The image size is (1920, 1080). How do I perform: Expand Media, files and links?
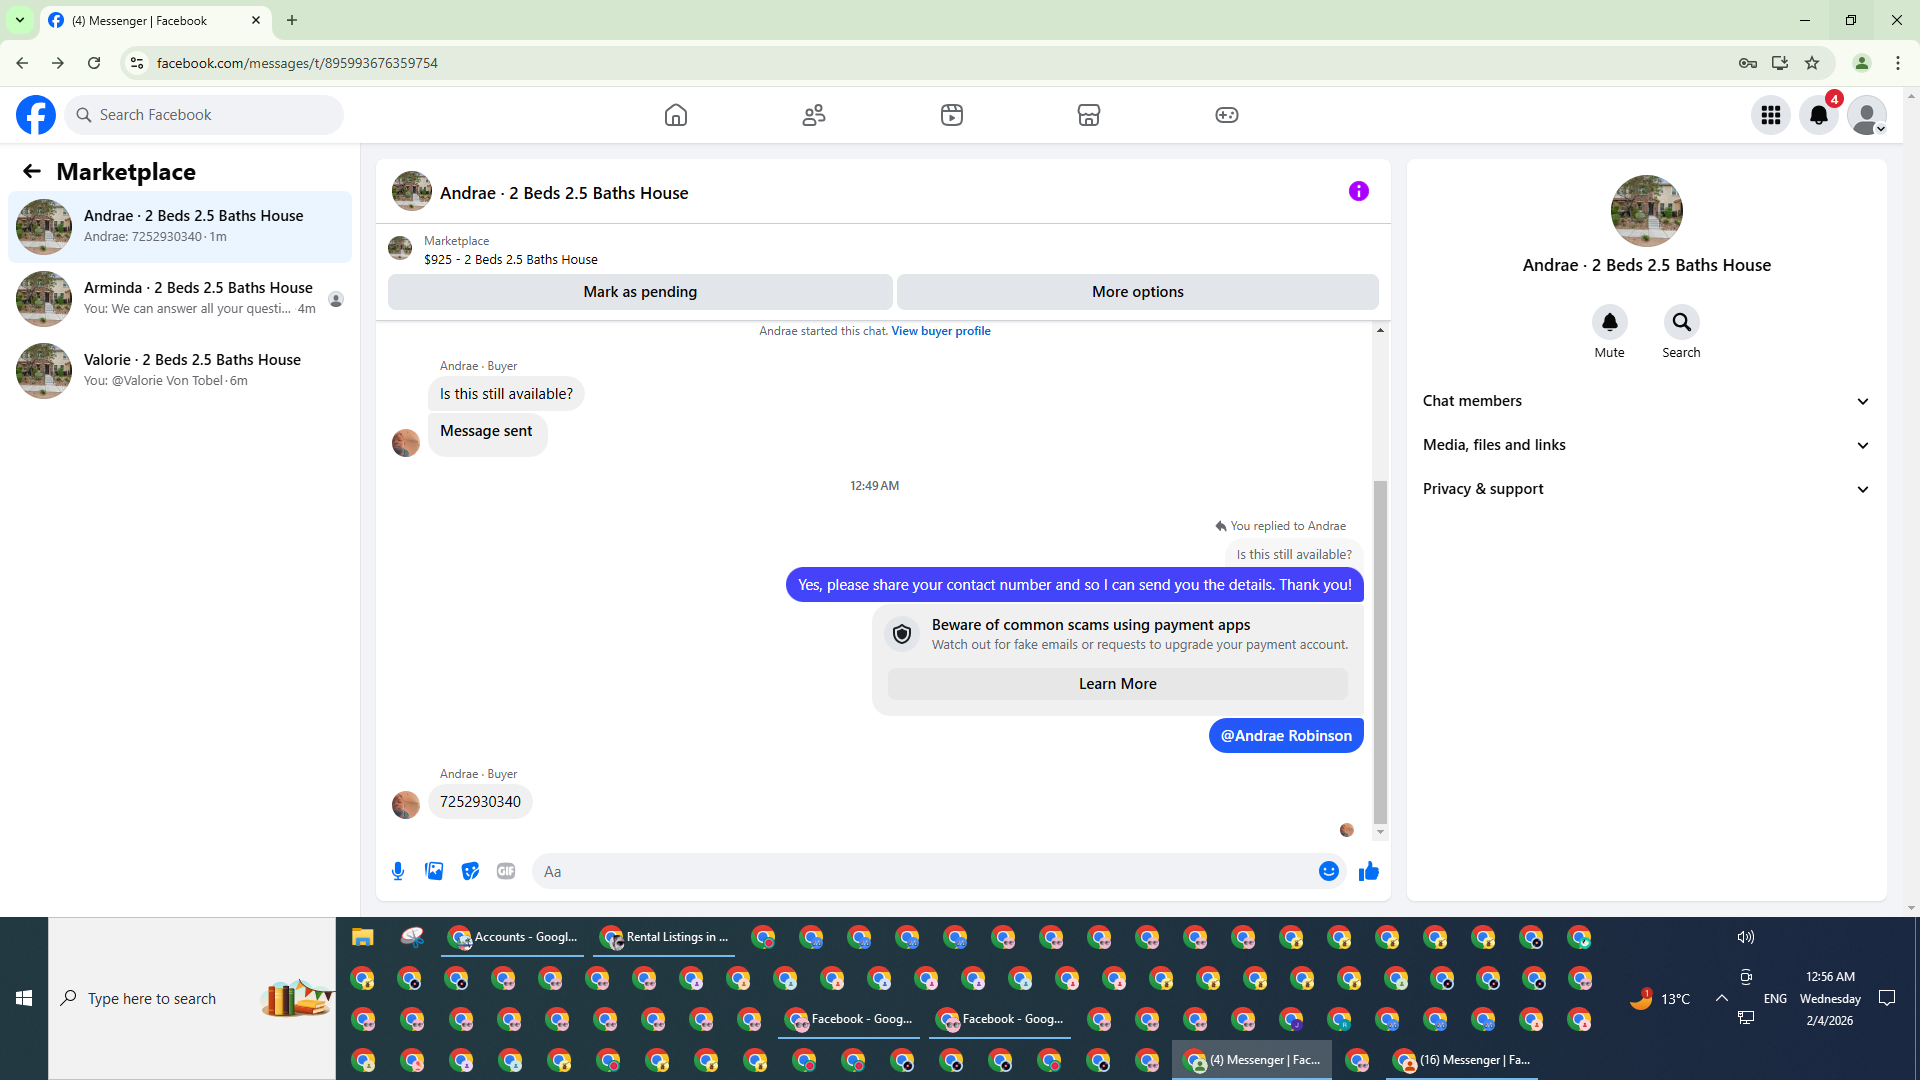pos(1646,445)
